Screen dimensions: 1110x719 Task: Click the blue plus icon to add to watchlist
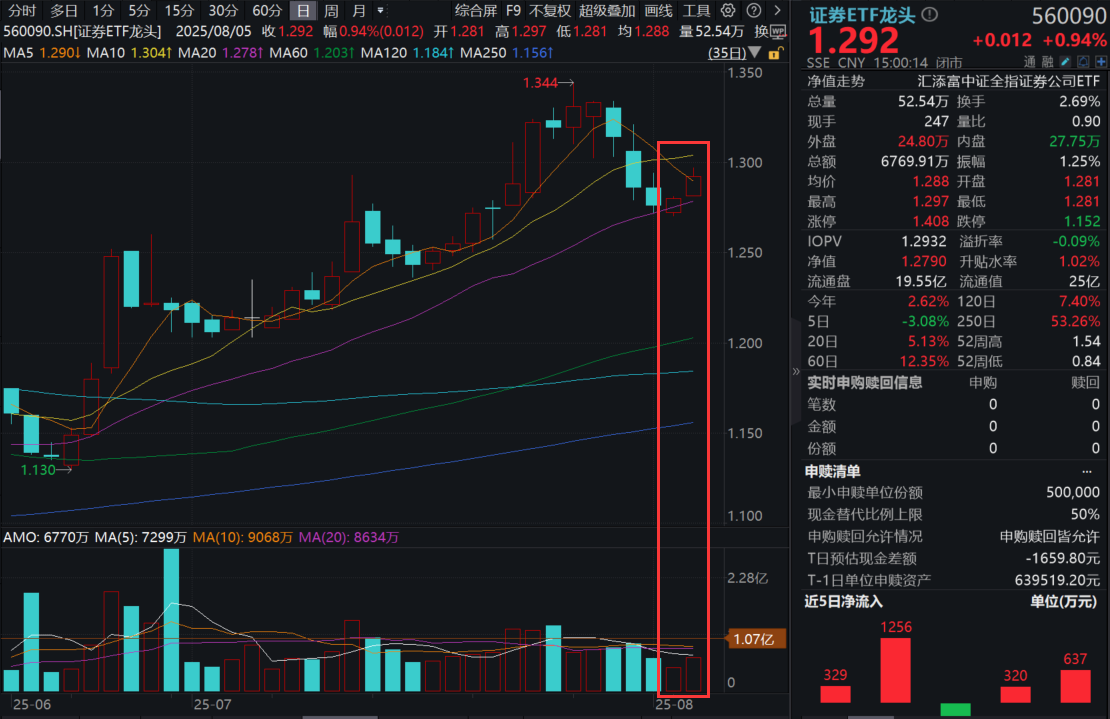1099,59
